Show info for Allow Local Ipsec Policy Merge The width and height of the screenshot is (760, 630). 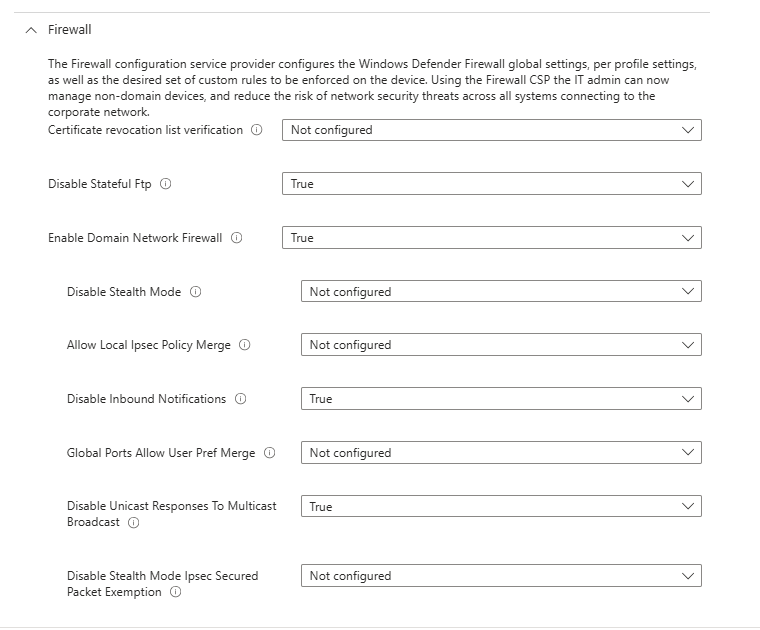click(245, 345)
